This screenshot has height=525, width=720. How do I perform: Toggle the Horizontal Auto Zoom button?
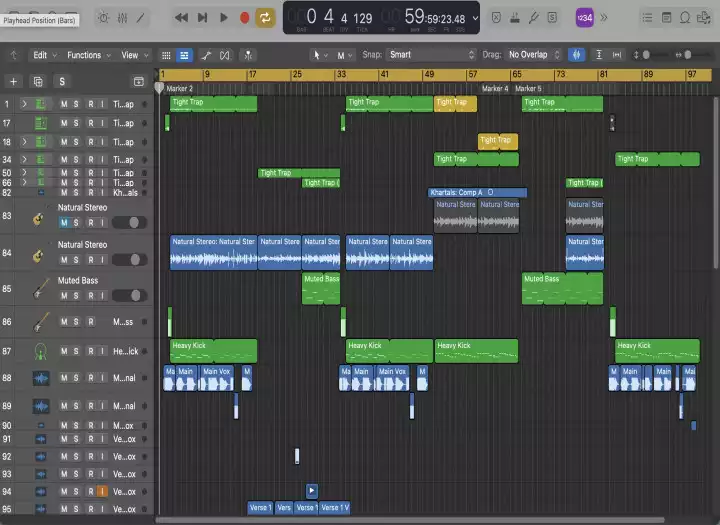point(617,55)
